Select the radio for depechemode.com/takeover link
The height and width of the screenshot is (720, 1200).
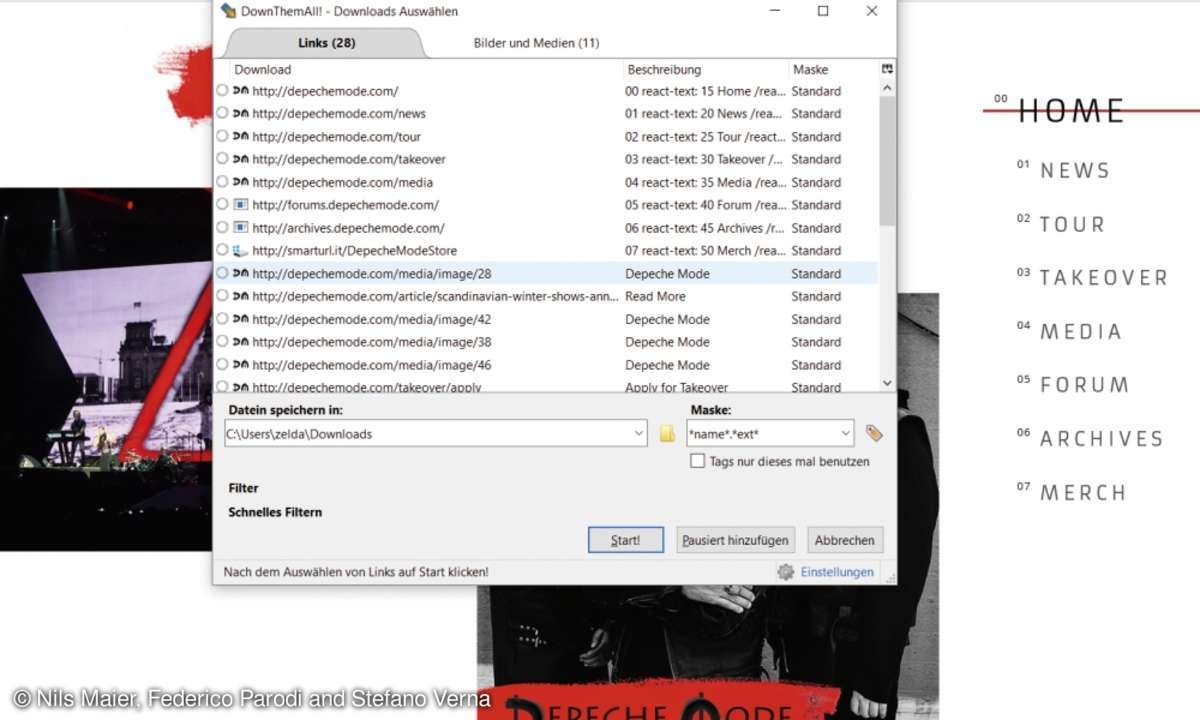[222, 159]
